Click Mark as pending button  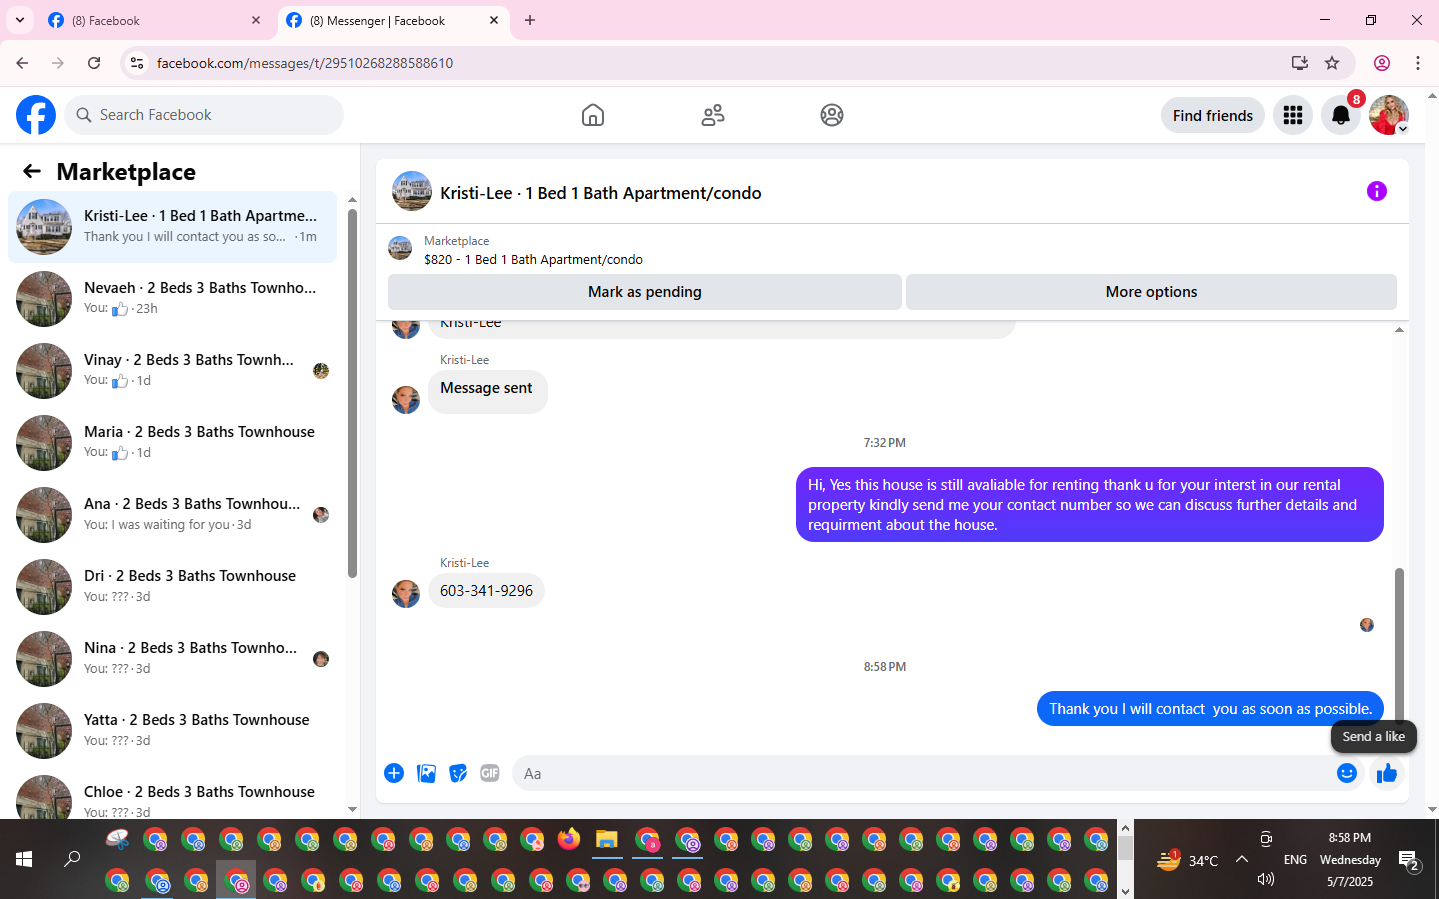(x=645, y=292)
